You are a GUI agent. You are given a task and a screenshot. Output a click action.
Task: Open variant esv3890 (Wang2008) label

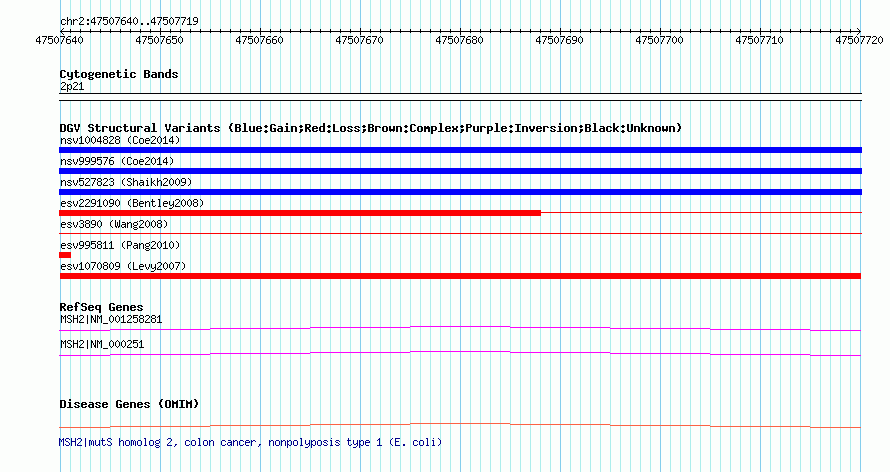pos(114,224)
